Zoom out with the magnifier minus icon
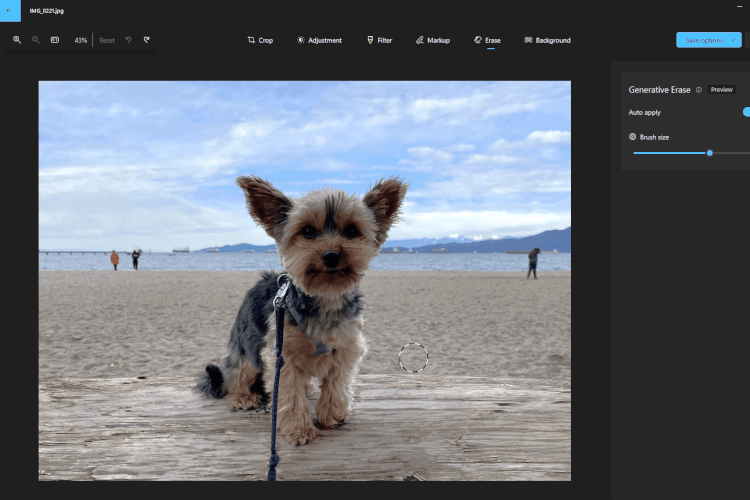Viewport: 750px width, 500px height. coord(36,40)
